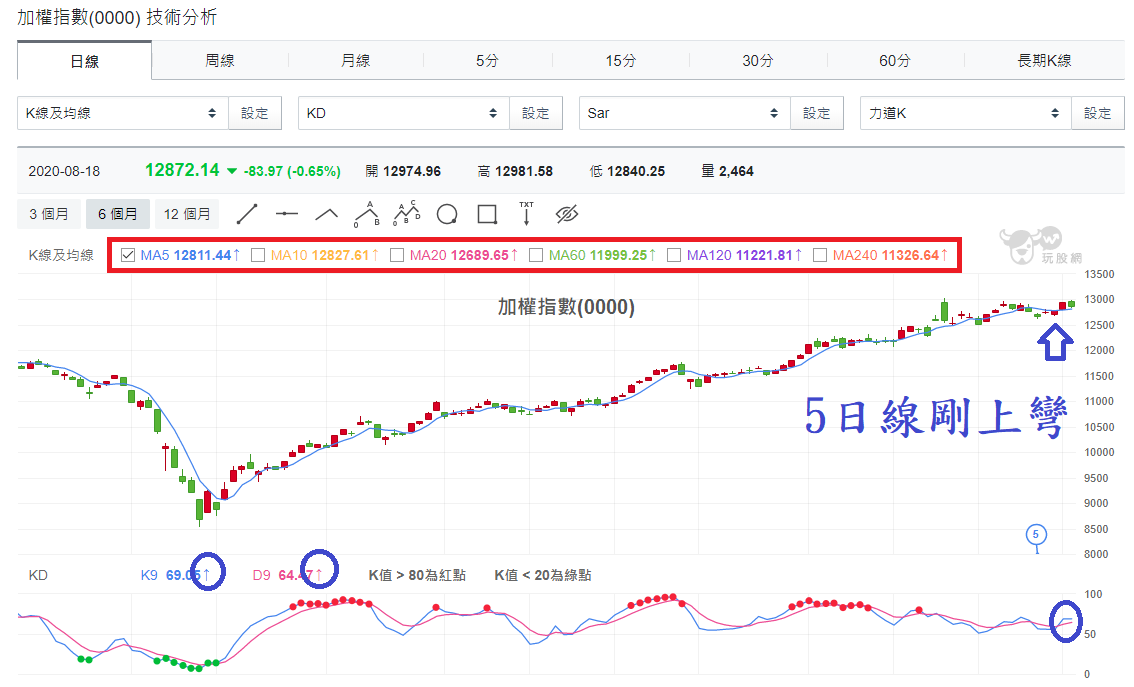
Task: Switch to the 月線 tab
Action: tap(356, 61)
